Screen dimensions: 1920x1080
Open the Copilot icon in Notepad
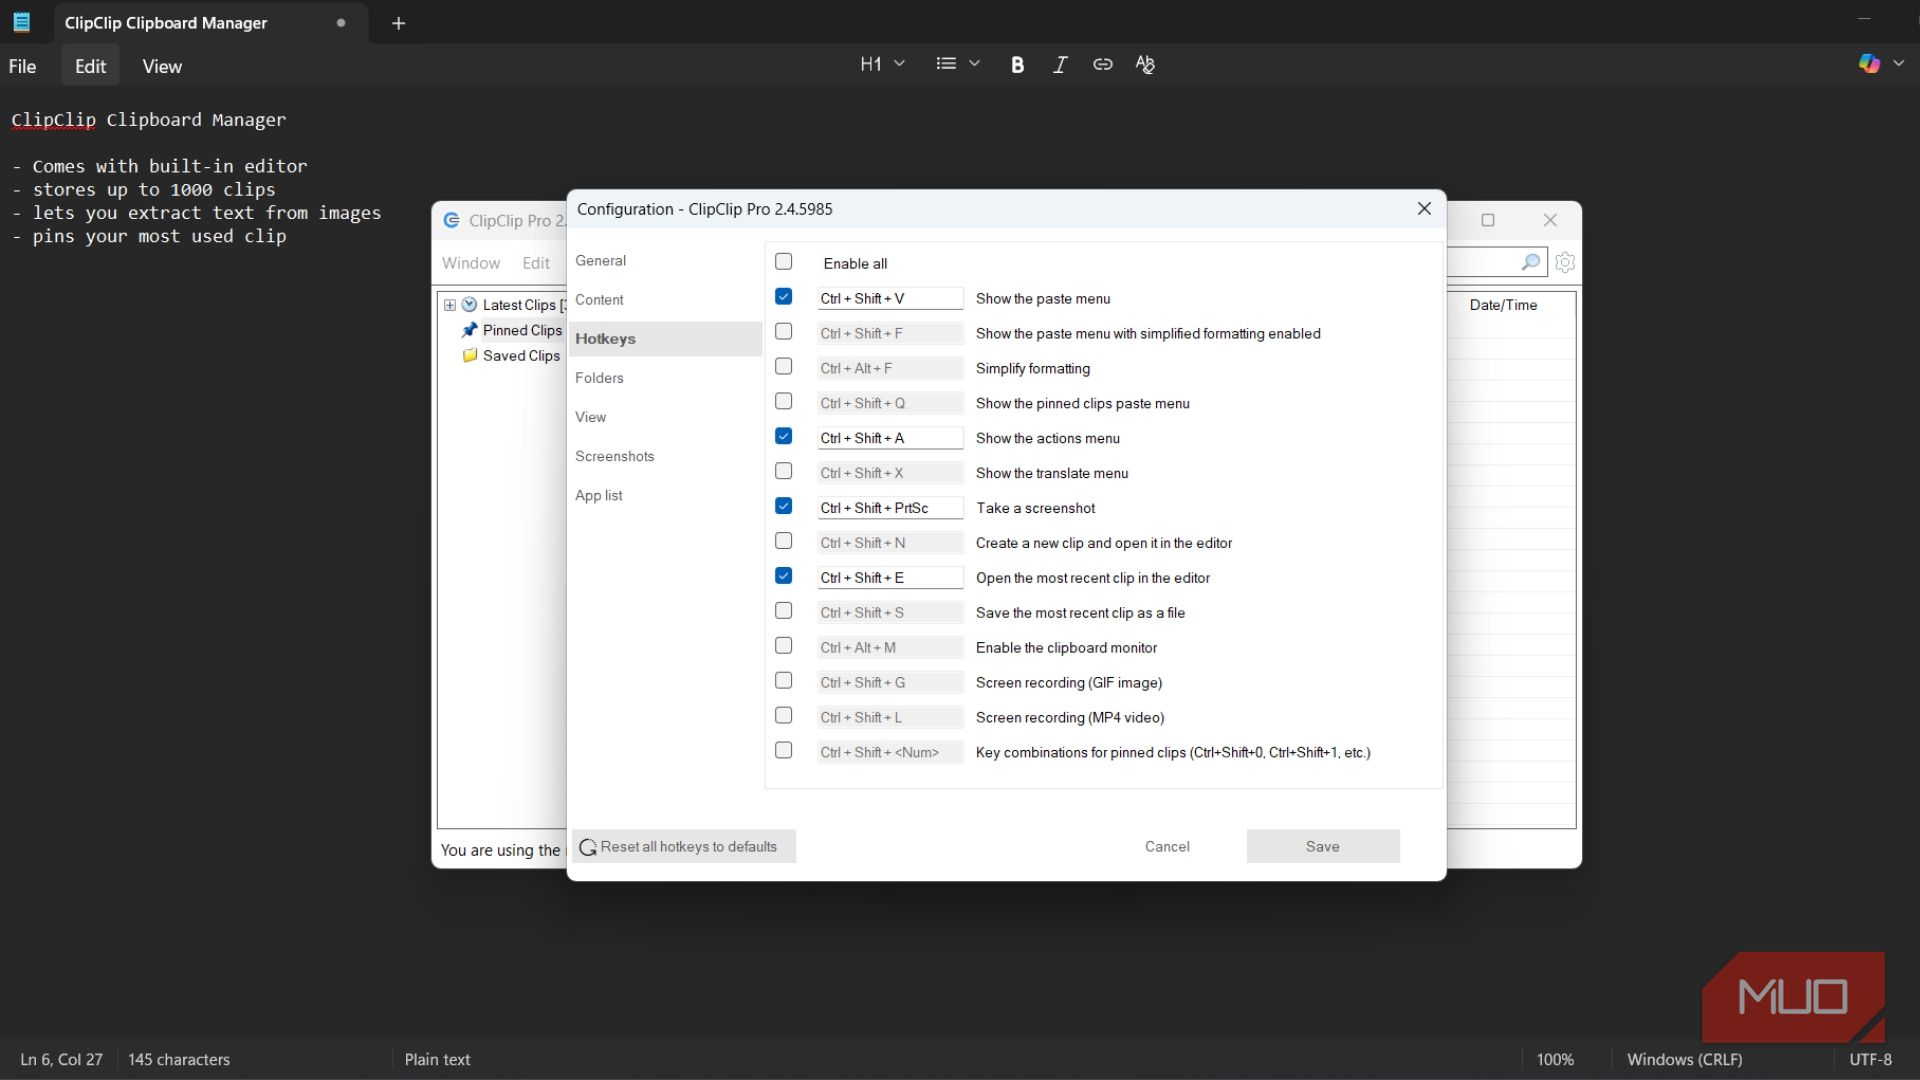tap(1869, 64)
